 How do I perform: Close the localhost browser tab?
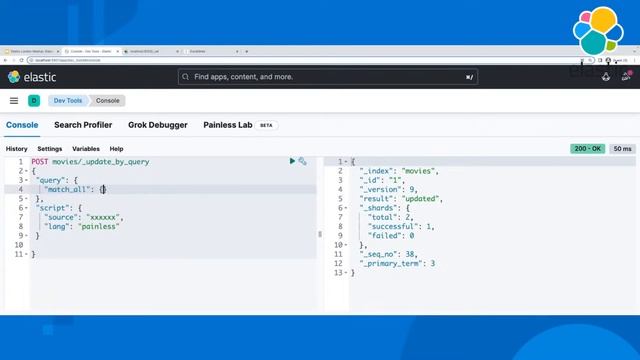click(x=178, y=51)
